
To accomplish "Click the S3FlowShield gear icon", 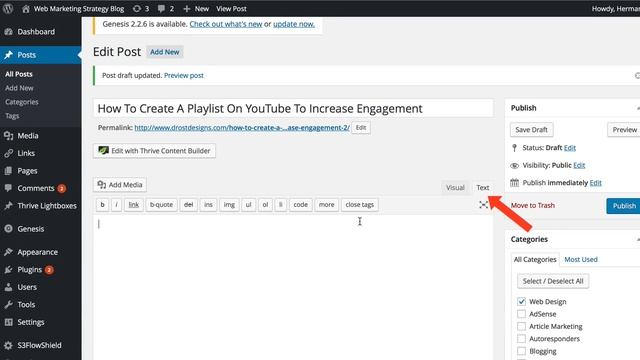I will pyautogui.click(x=9, y=345).
